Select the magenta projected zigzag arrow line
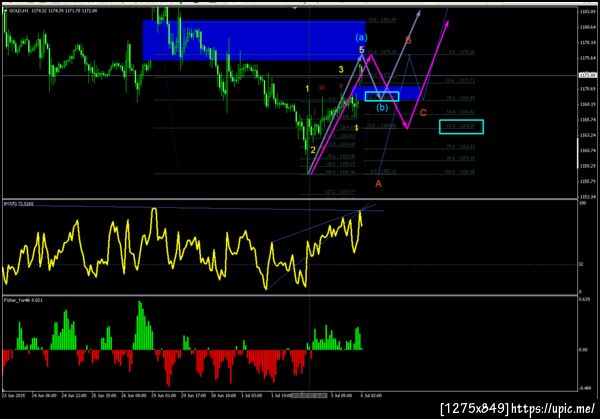 coord(390,92)
